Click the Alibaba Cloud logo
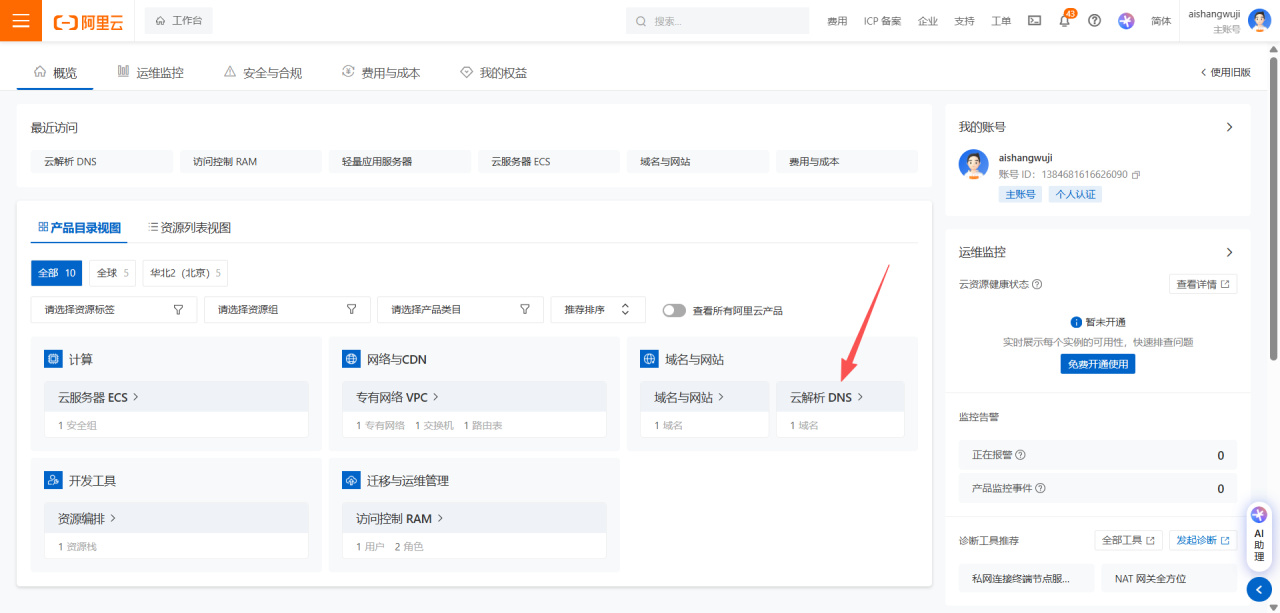This screenshot has width=1280, height=613. point(88,21)
